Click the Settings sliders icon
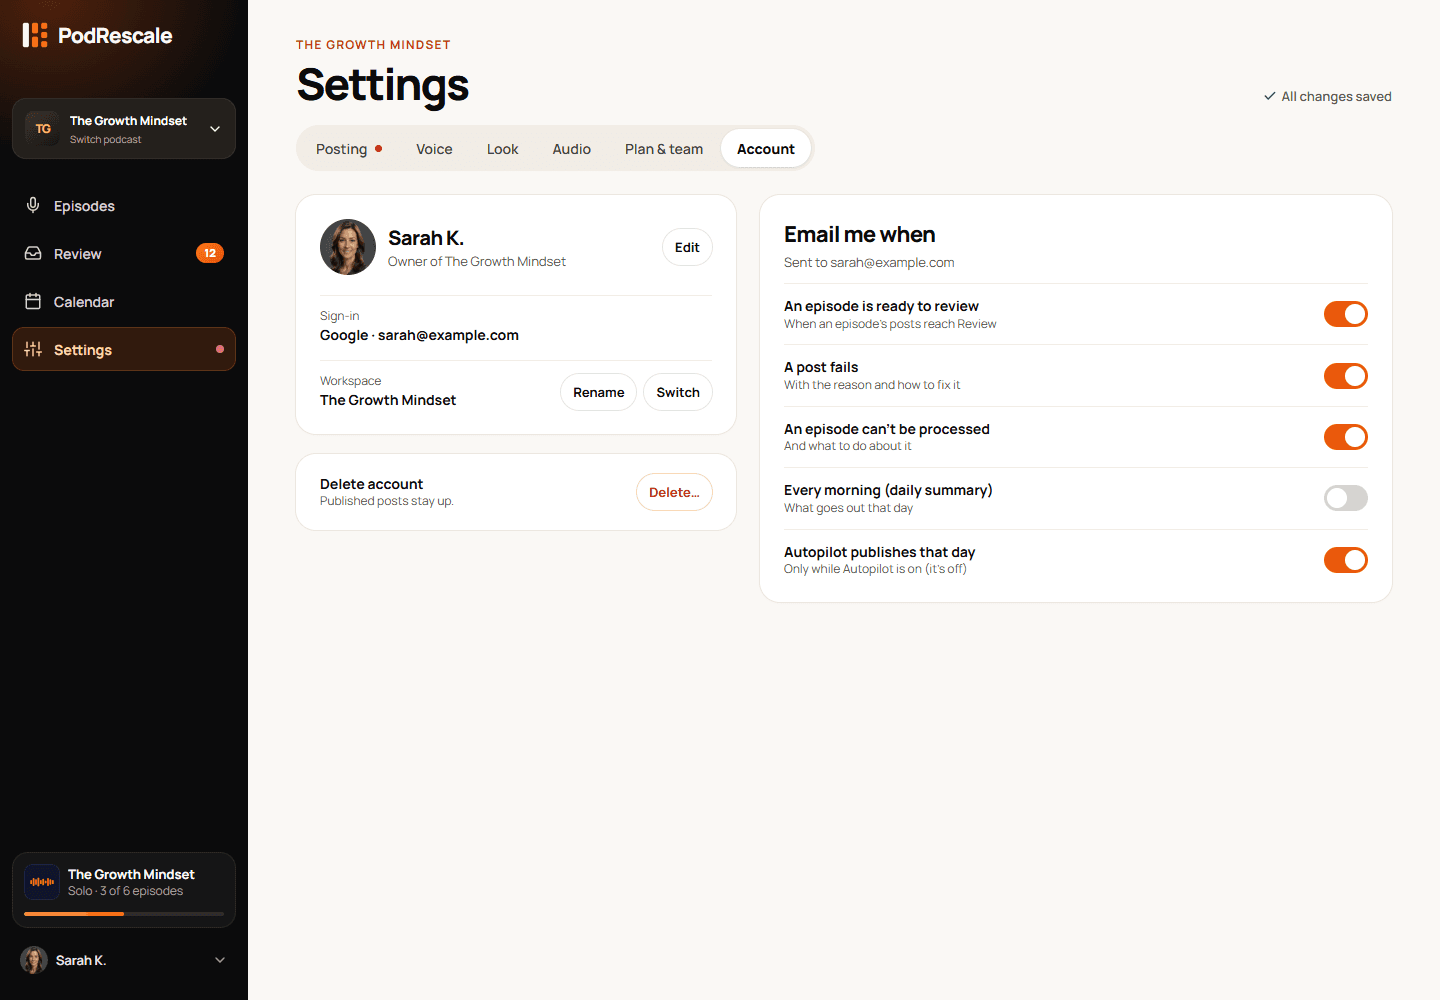Image resolution: width=1440 pixels, height=1000 pixels. [x=33, y=349]
